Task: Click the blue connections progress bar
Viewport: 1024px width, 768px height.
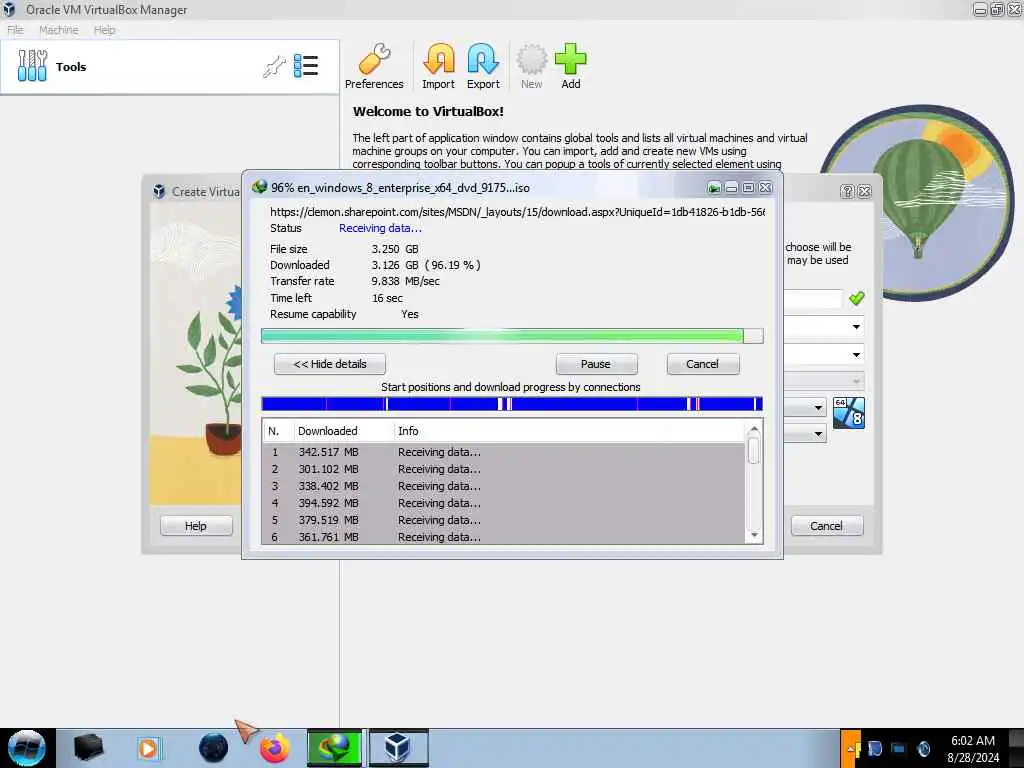Action: (512, 404)
